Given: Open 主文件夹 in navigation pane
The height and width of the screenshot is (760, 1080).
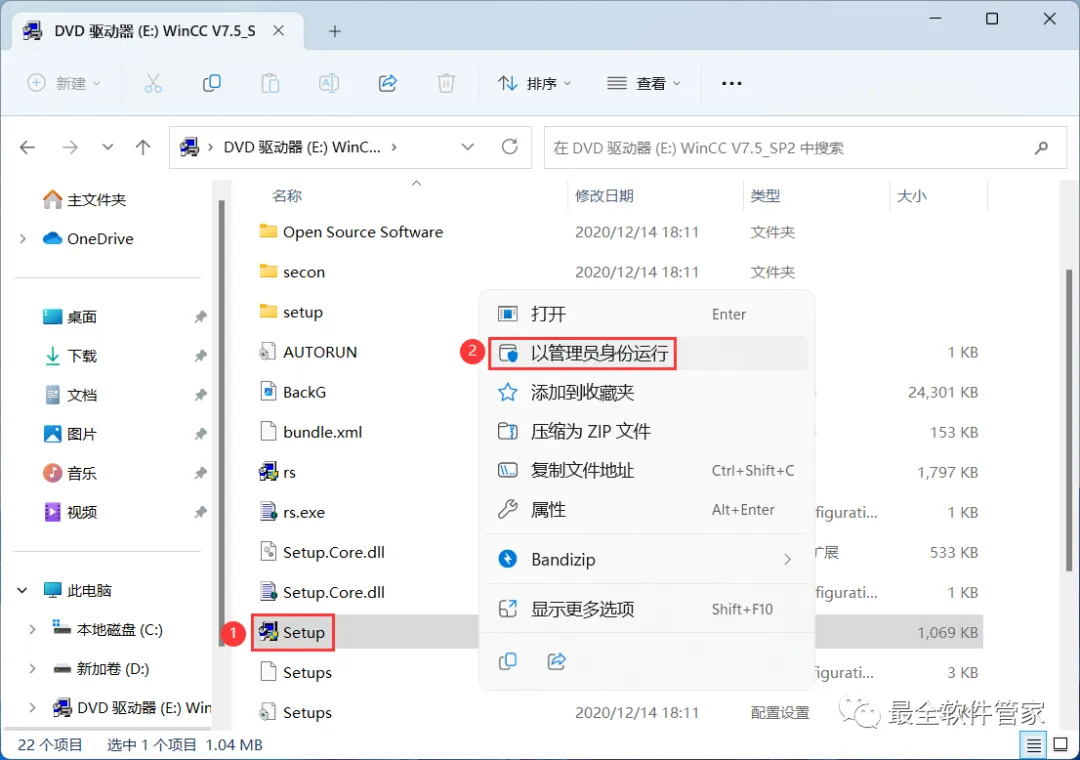Looking at the screenshot, I should coord(85,200).
